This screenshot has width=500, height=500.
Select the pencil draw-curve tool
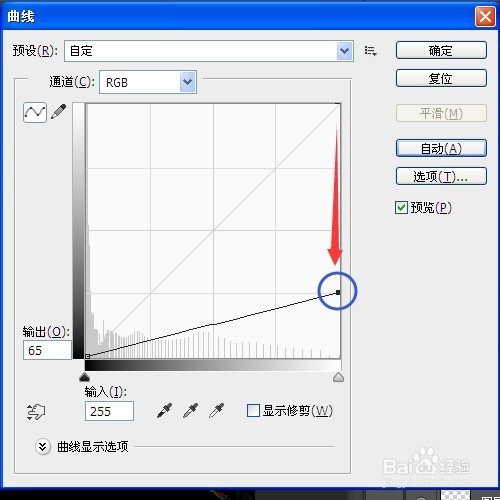pyautogui.click(x=58, y=112)
